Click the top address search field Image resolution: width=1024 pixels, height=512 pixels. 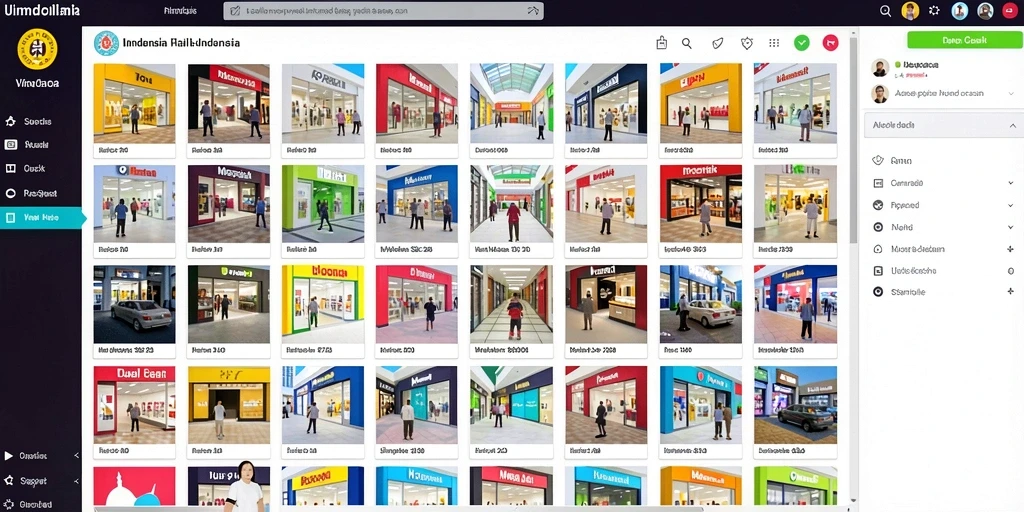pos(383,10)
